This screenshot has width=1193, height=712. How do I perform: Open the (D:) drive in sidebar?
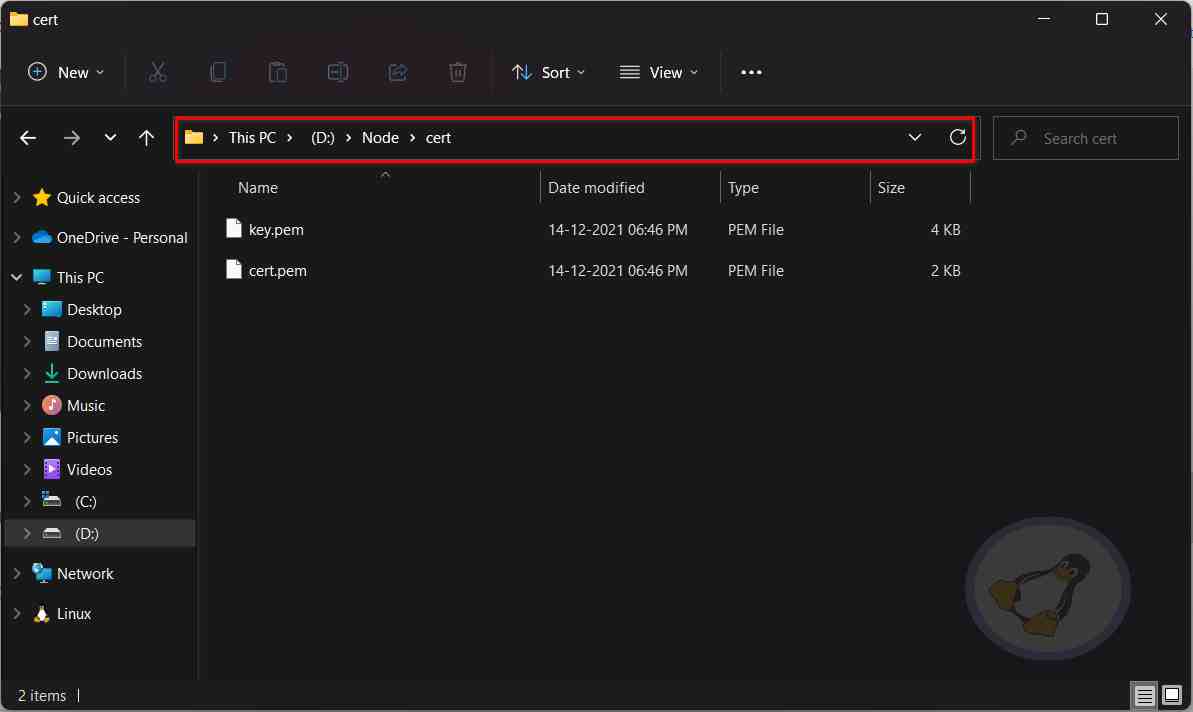(x=87, y=533)
